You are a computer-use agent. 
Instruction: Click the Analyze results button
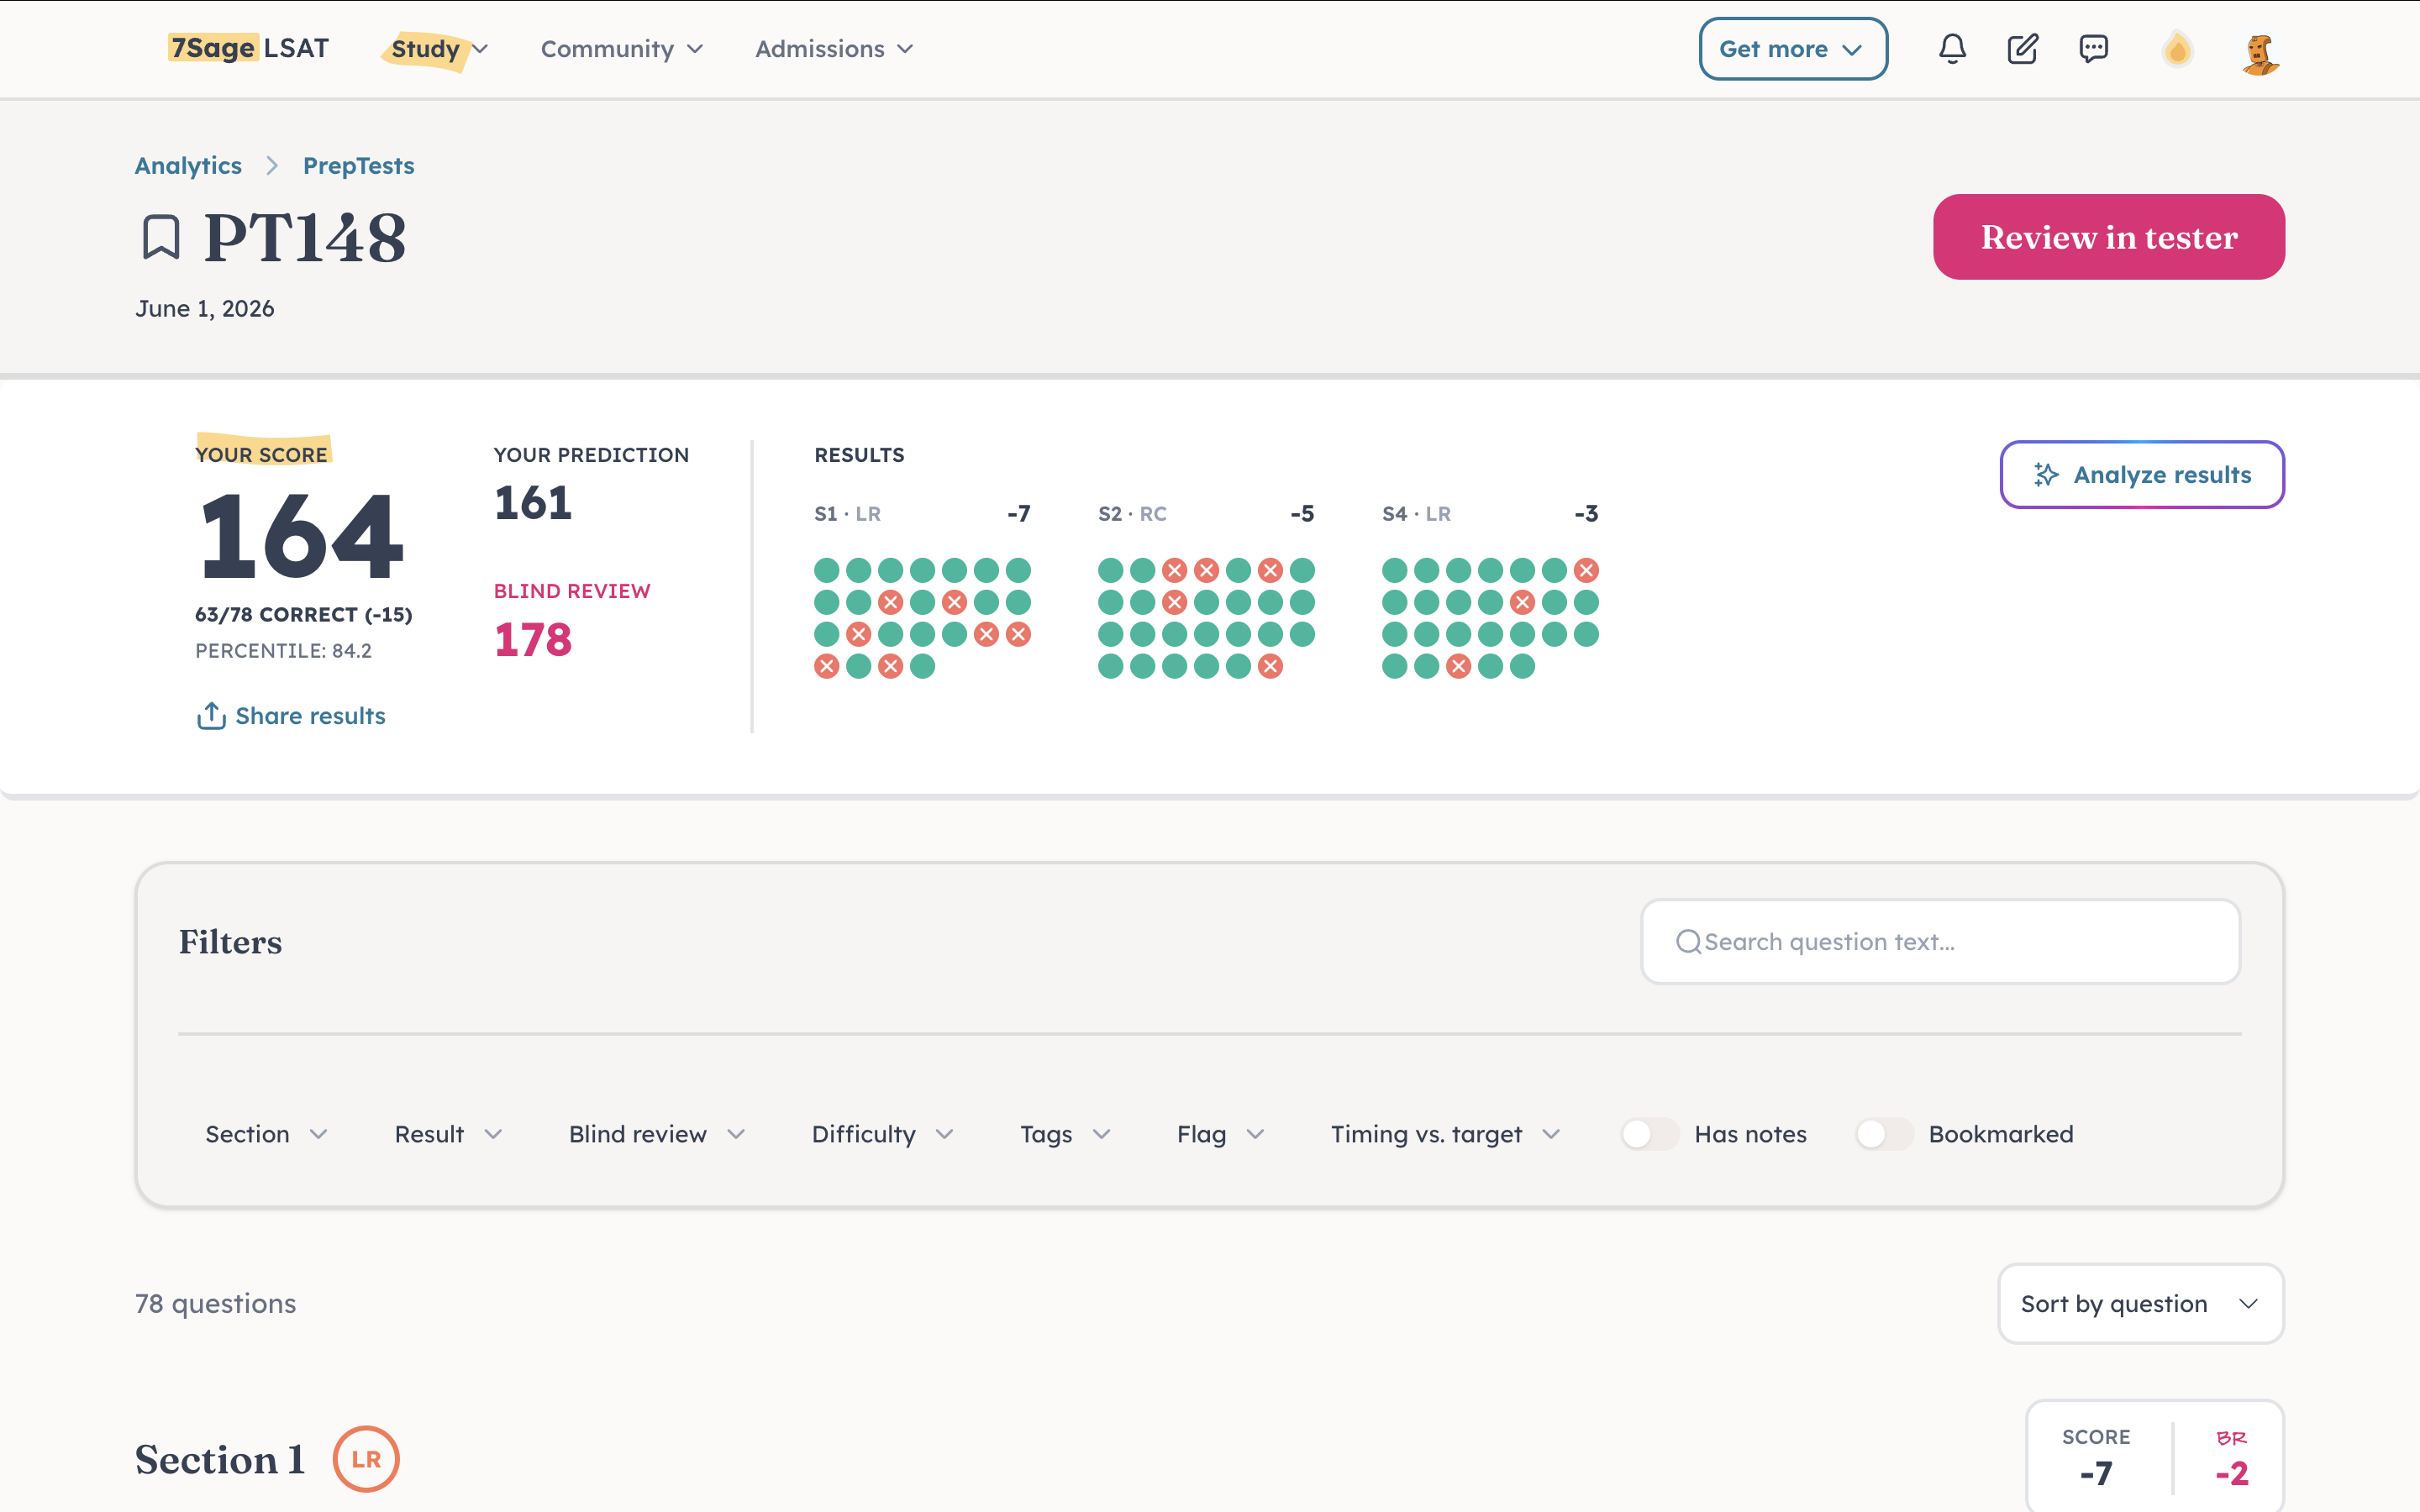point(2142,475)
